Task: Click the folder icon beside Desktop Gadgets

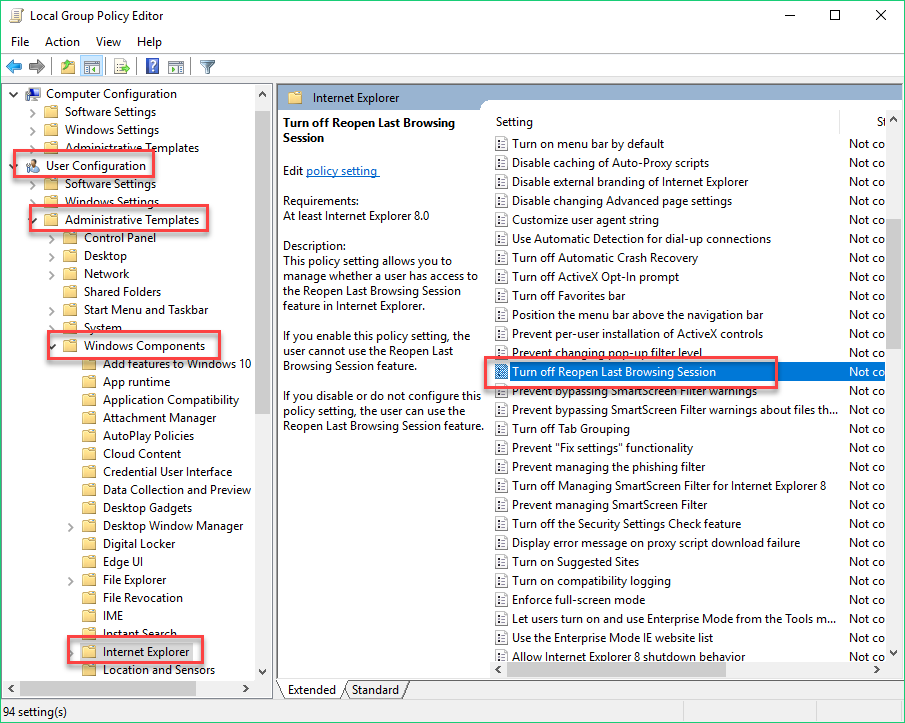Action: tap(89, 508)
